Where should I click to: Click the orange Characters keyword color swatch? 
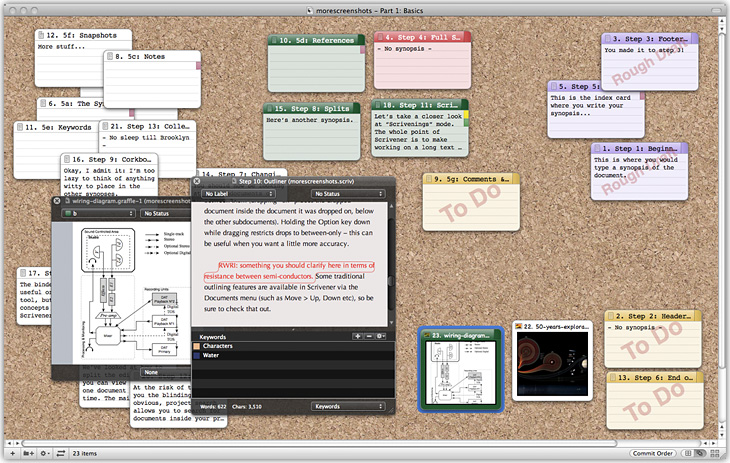click(x=197, y=346)
